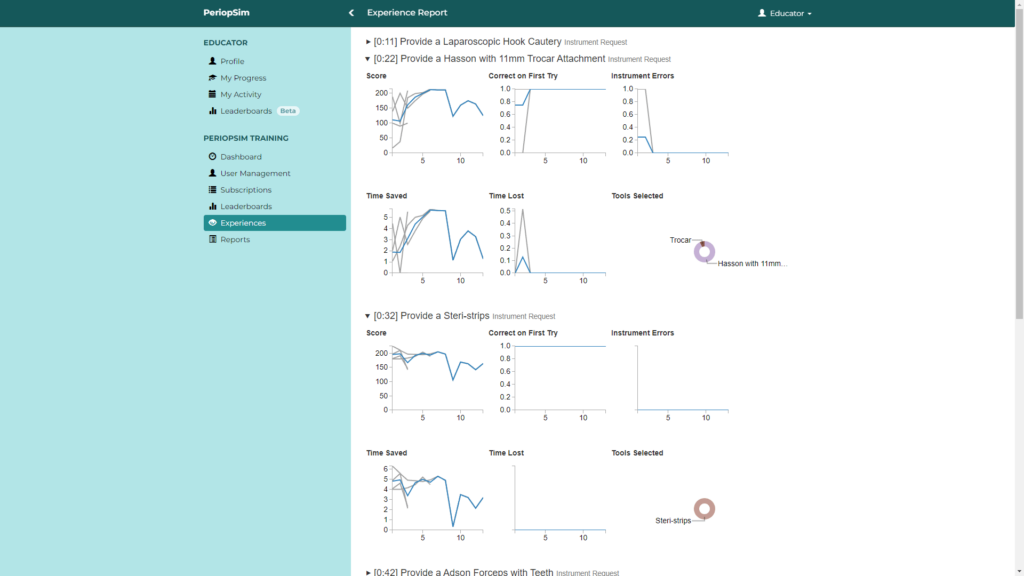
Task: Open Subscriptions via its list icon
Action: (210, 189)
